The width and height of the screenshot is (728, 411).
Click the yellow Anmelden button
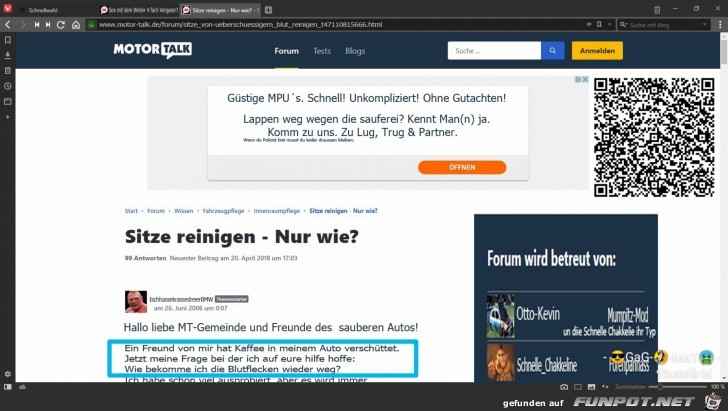(597, 51)
